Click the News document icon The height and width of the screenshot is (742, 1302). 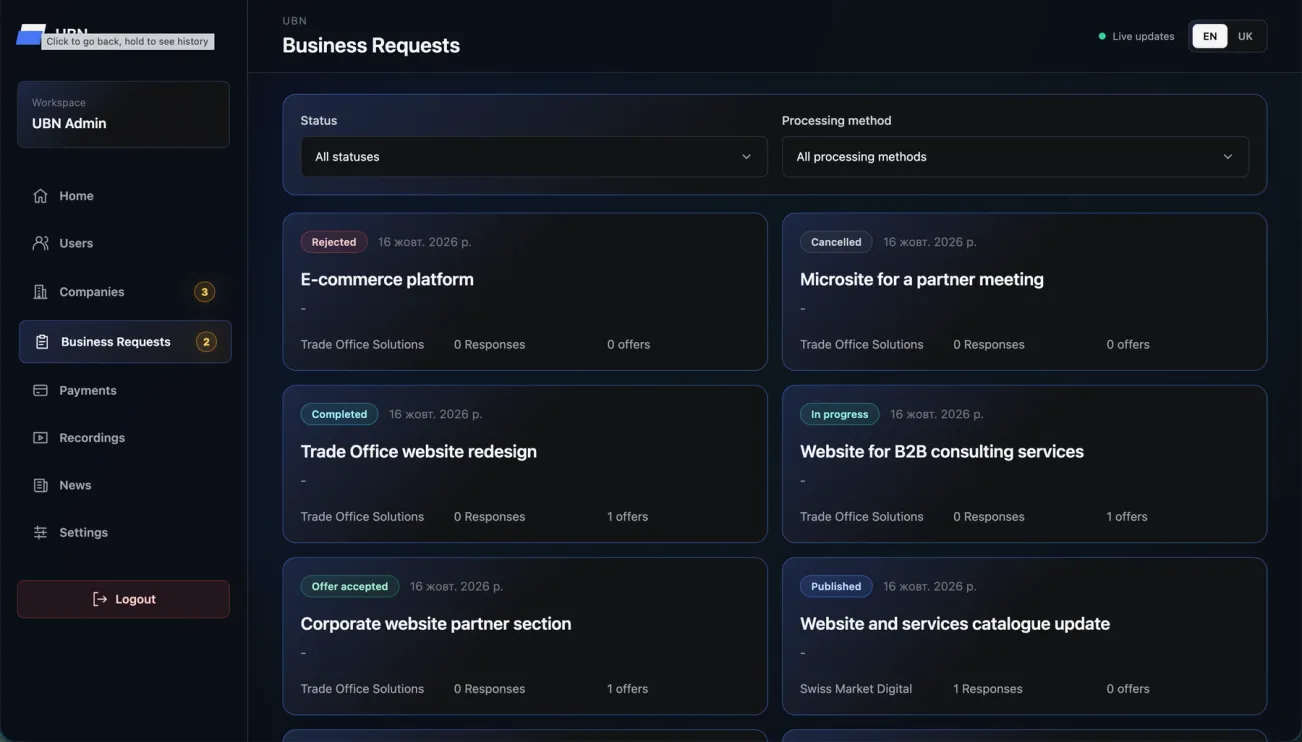[40, 485]
